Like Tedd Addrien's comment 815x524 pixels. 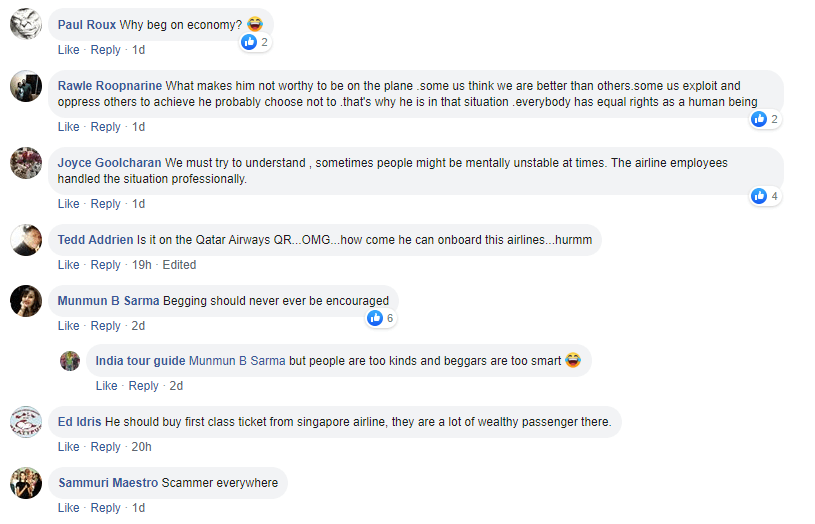69,265
